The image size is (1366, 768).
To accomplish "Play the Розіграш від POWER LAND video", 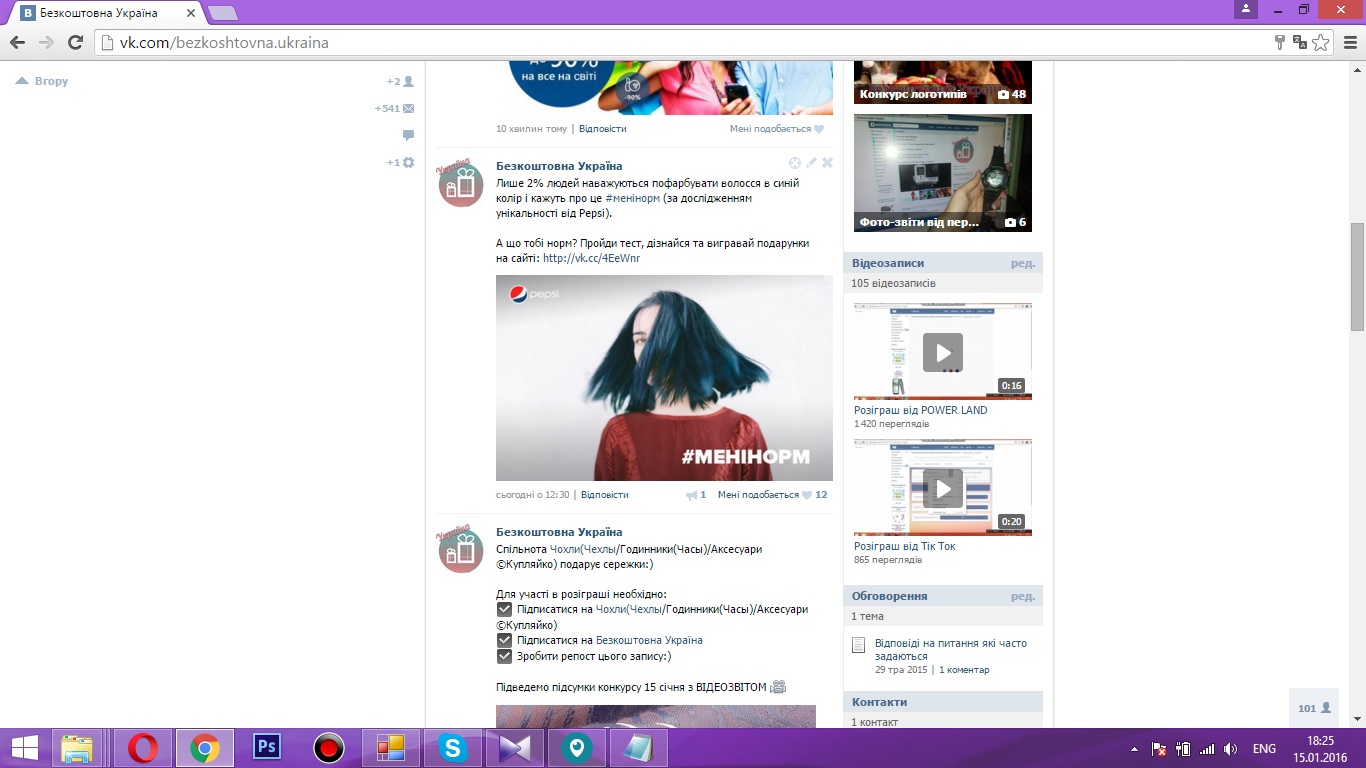I will pyautogui.click(x=942, y=351).
